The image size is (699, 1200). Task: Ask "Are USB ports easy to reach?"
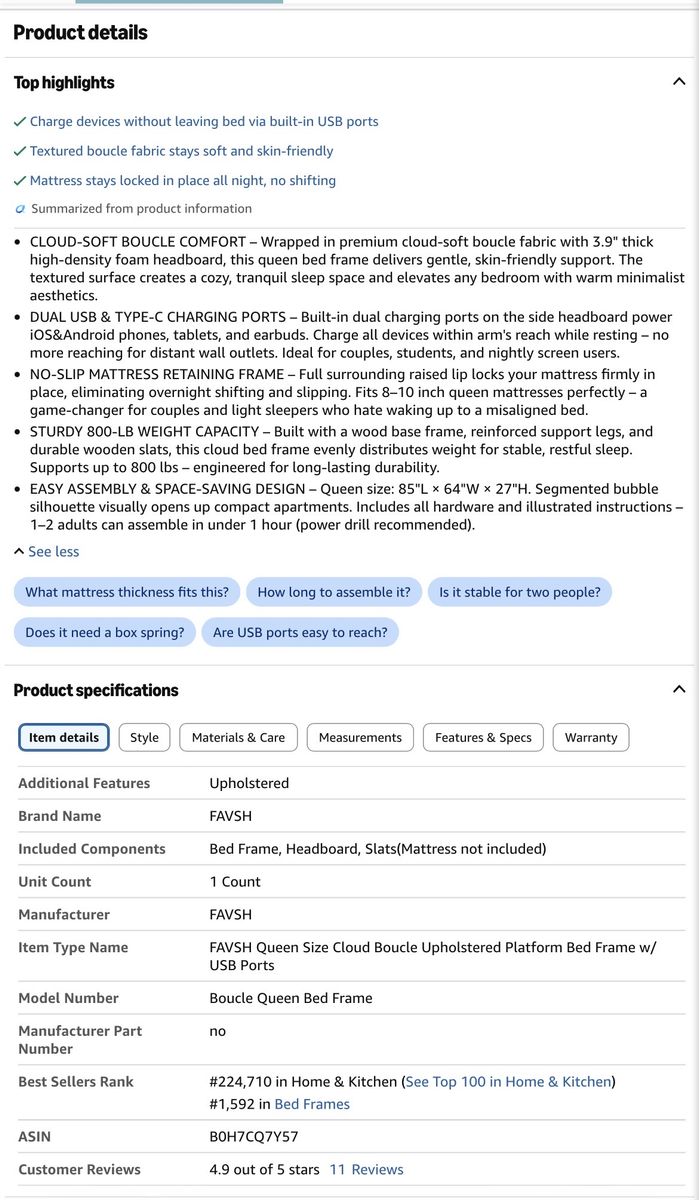pos(300,632)
